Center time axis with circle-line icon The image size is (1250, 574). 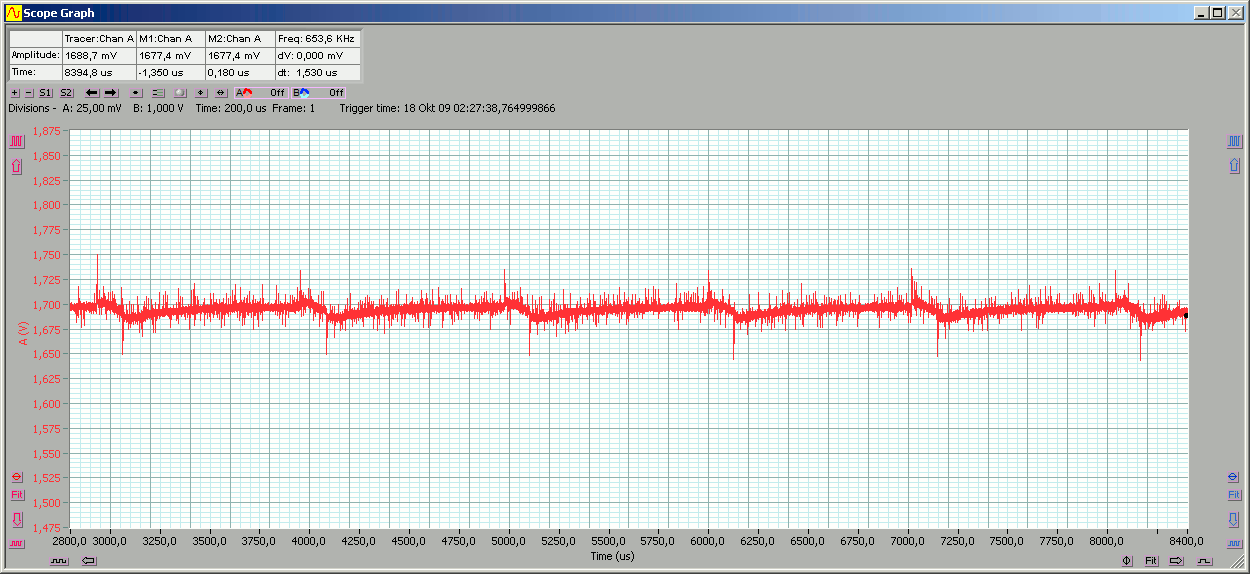pyautogui.click(x=1127, y=561)
